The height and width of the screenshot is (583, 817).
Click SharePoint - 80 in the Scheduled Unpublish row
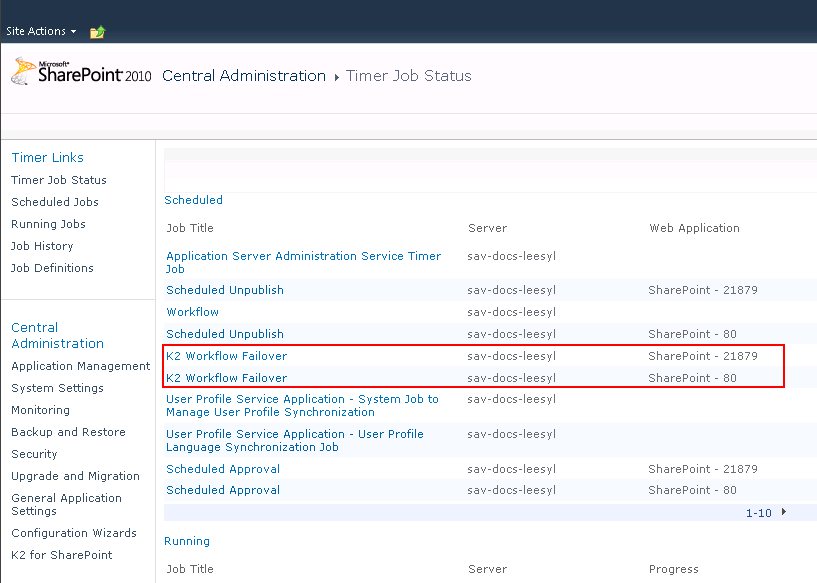[x=692, y=334]
